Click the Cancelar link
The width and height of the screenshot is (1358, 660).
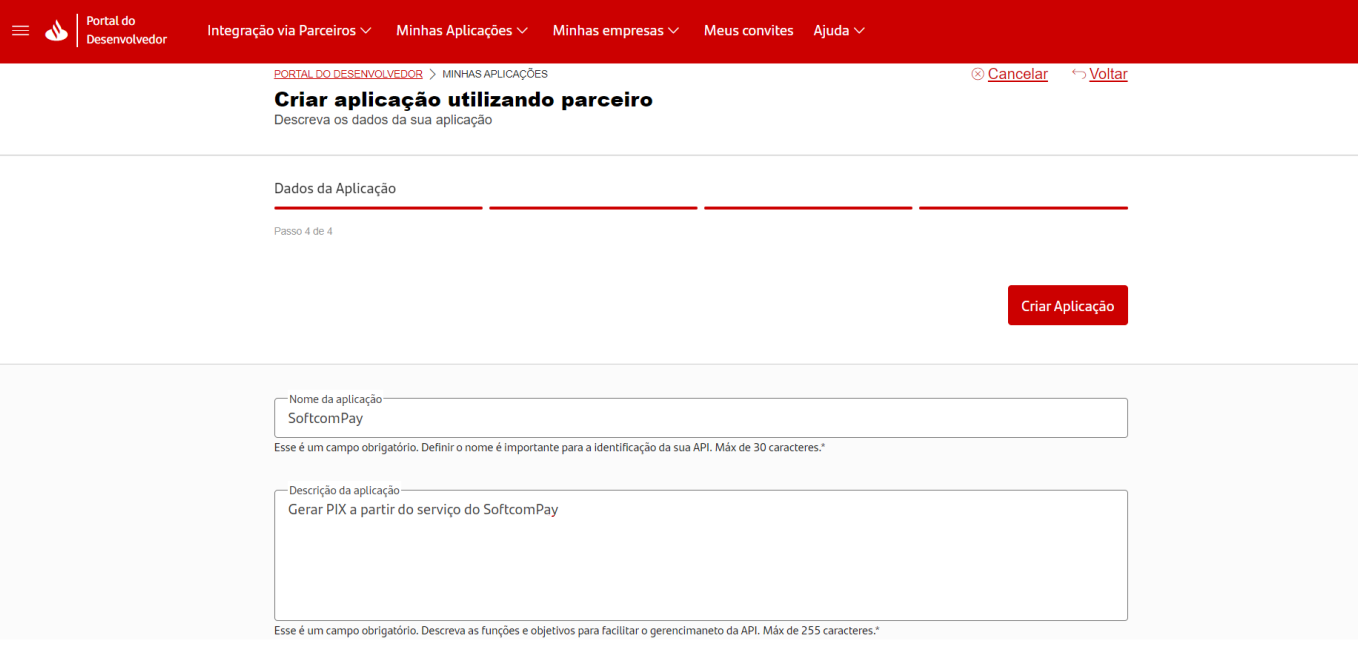tap(1017, 73)
